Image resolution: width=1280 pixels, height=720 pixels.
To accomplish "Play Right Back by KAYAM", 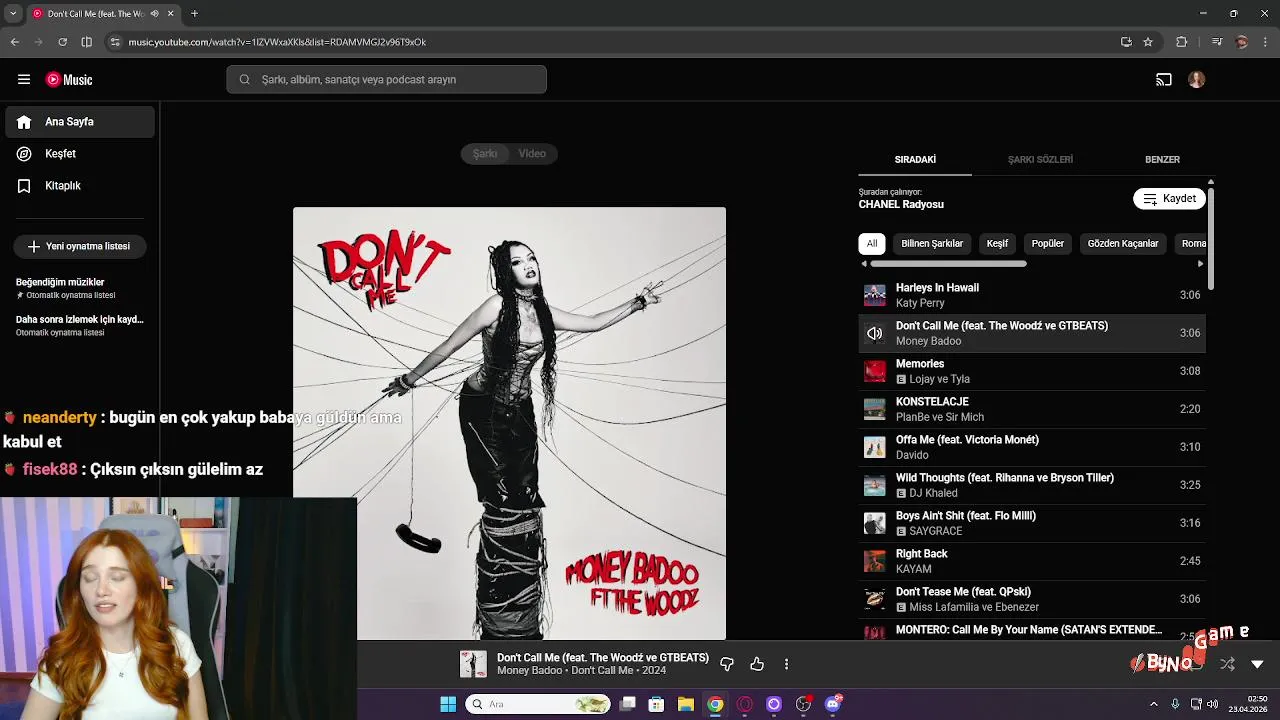I will [1032, 561].
